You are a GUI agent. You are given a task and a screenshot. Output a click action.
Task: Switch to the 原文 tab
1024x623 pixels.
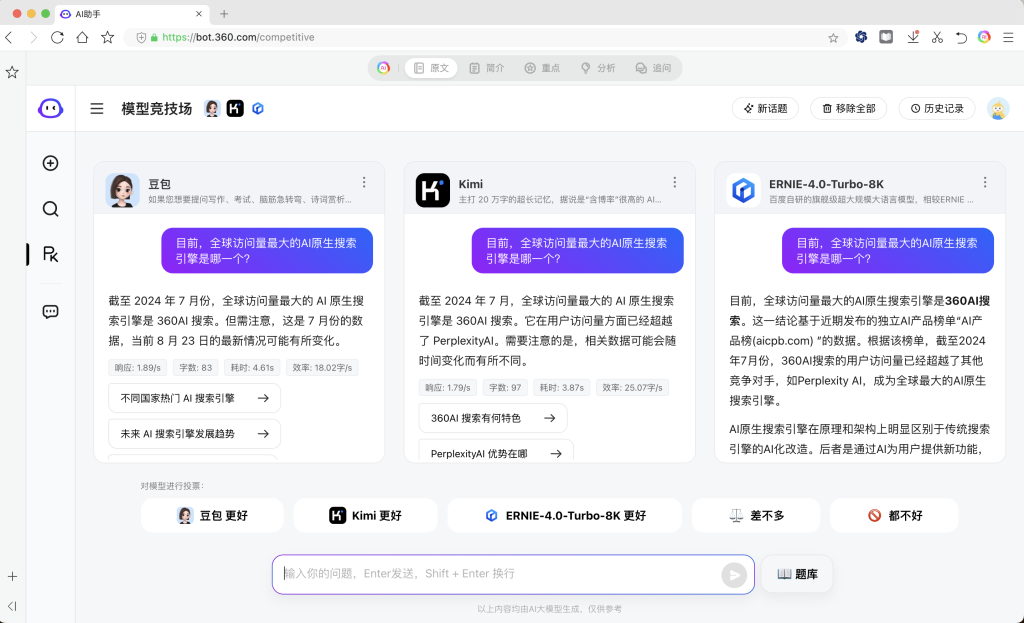[x=431, y=68]
